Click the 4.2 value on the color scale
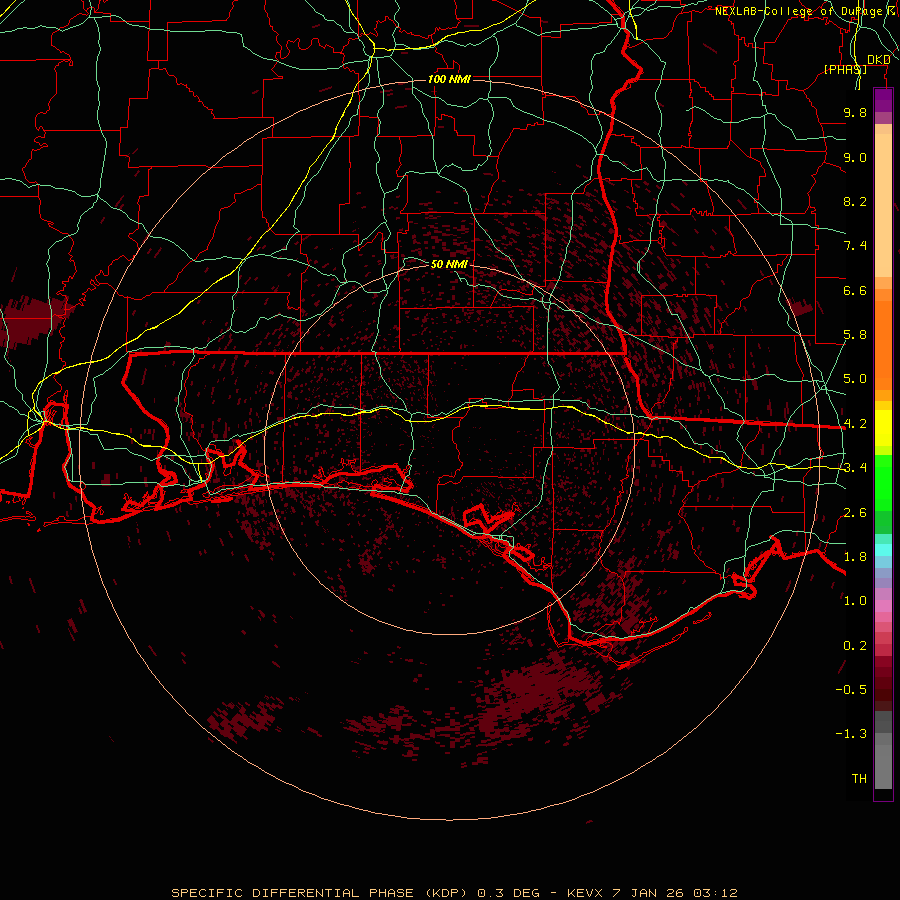900x900 pixels. click(x=855, y=424)
